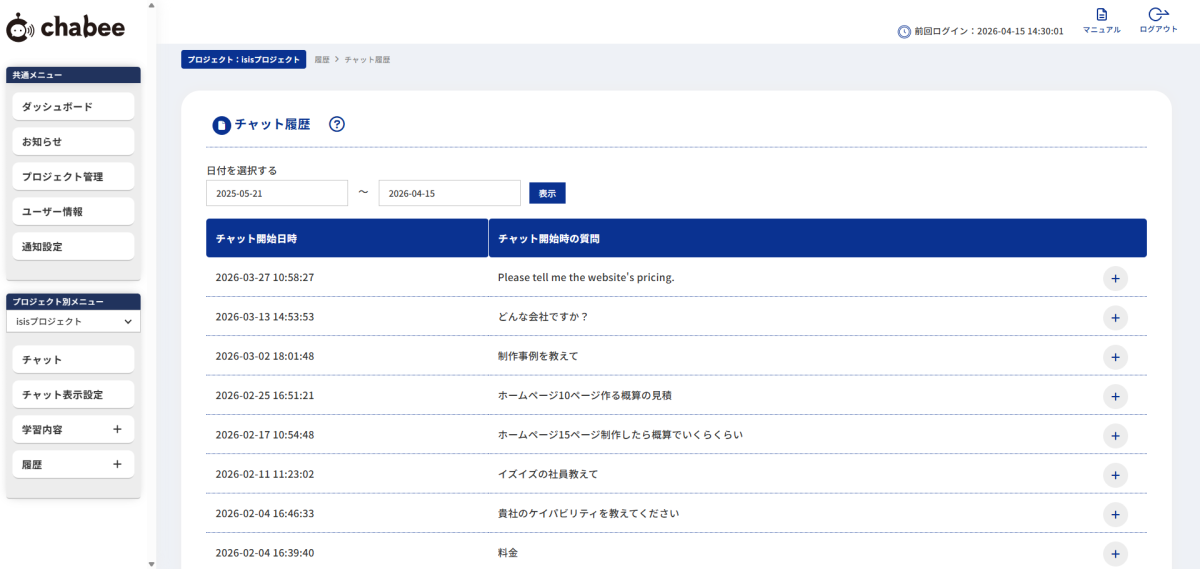The height and width of the screenshot is (569, 1200).
Task: Expand the 料金 chat row
Action: (x=1115, y=553)
